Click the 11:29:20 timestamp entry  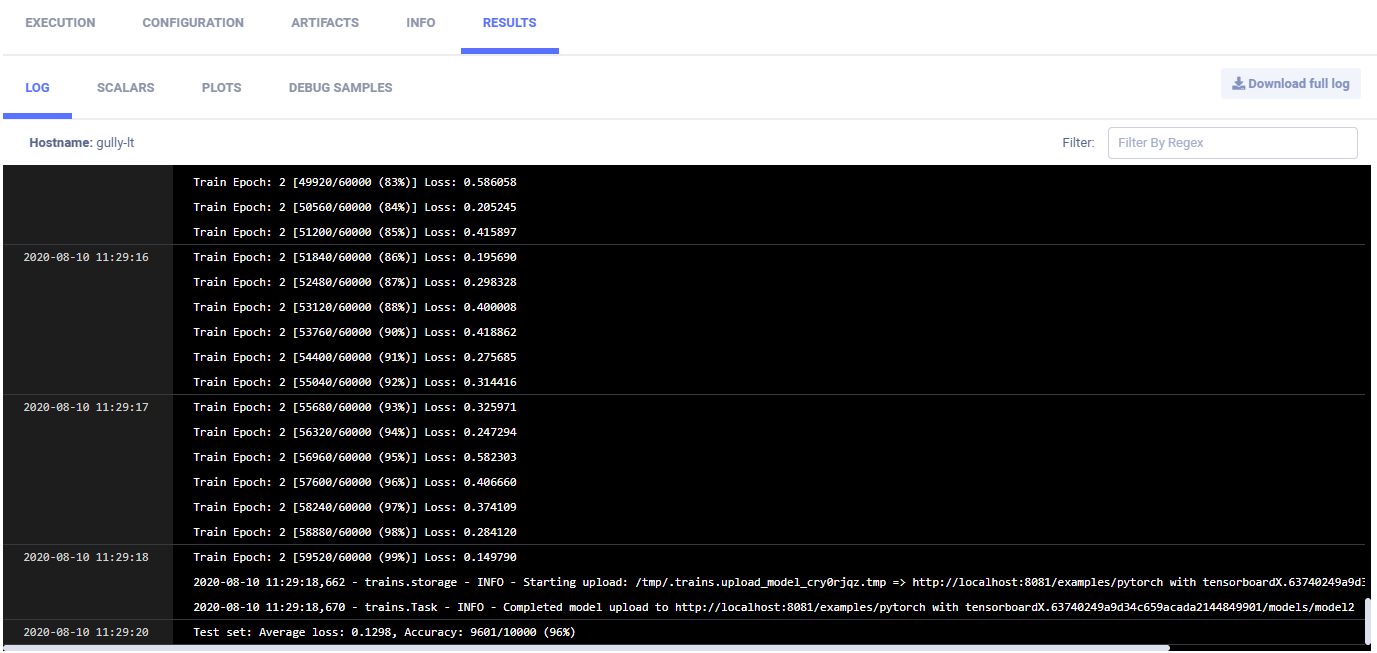click(x=86, y=633)
